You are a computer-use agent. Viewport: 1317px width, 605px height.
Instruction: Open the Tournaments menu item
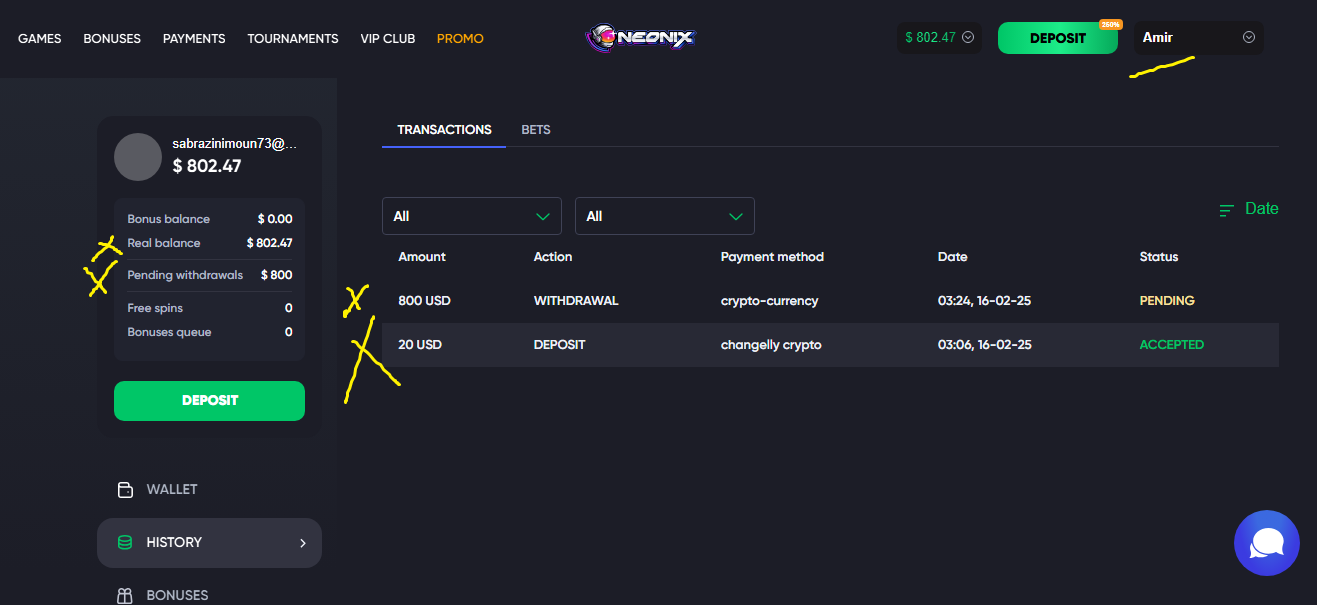pyautogui.click(x=293, y=39)
